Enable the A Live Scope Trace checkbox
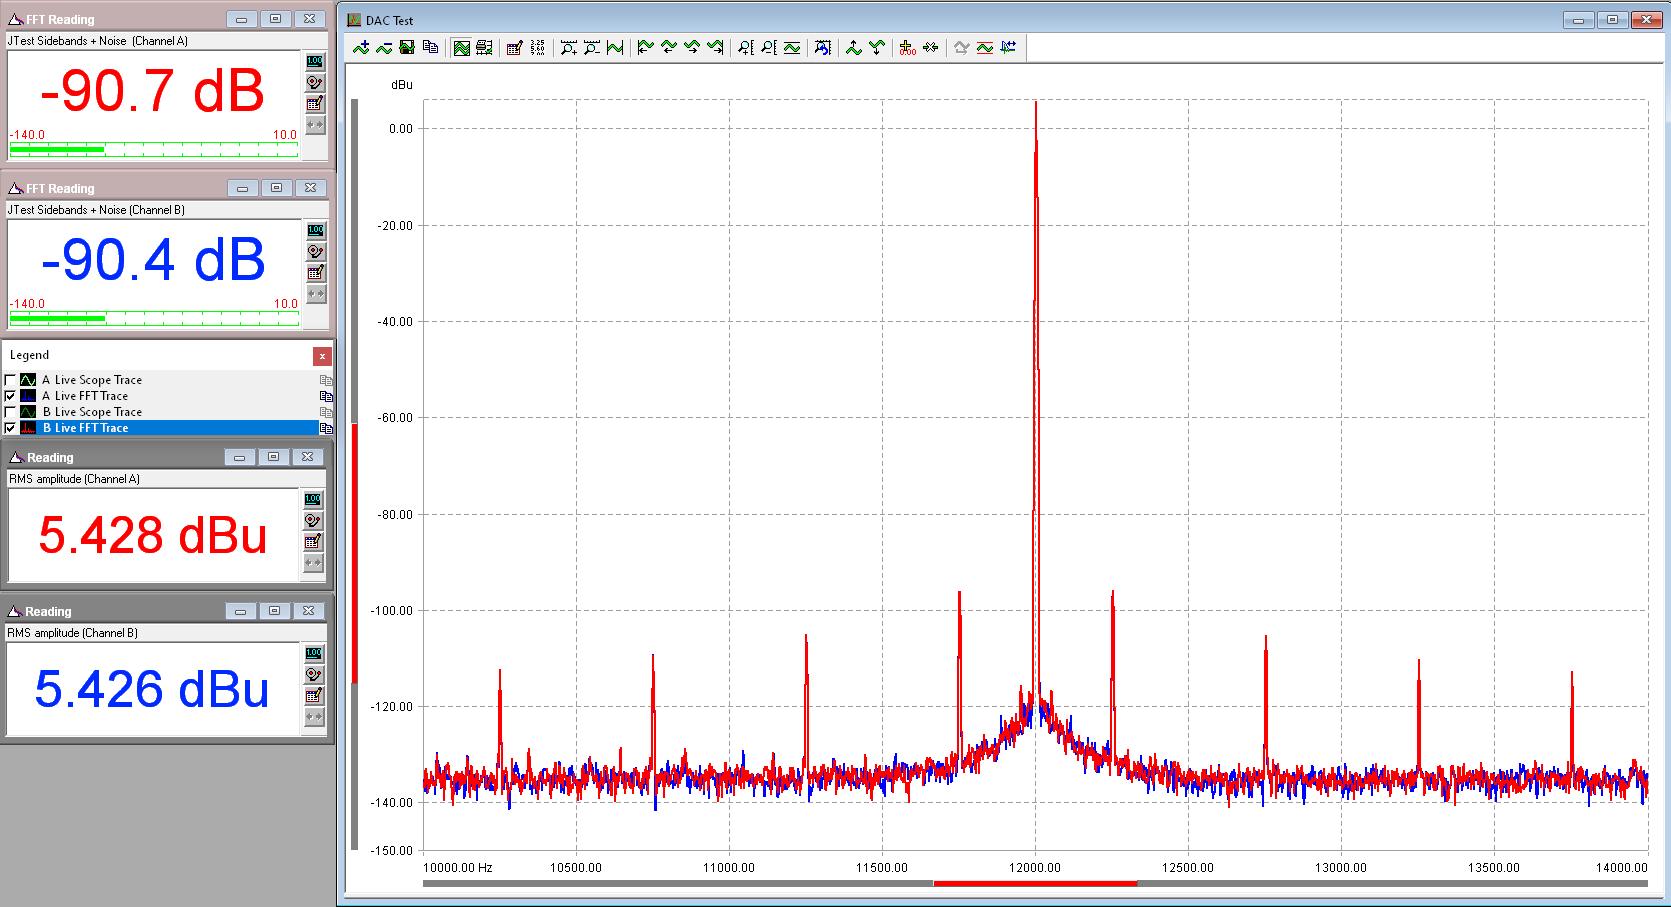 click(10, 380)
